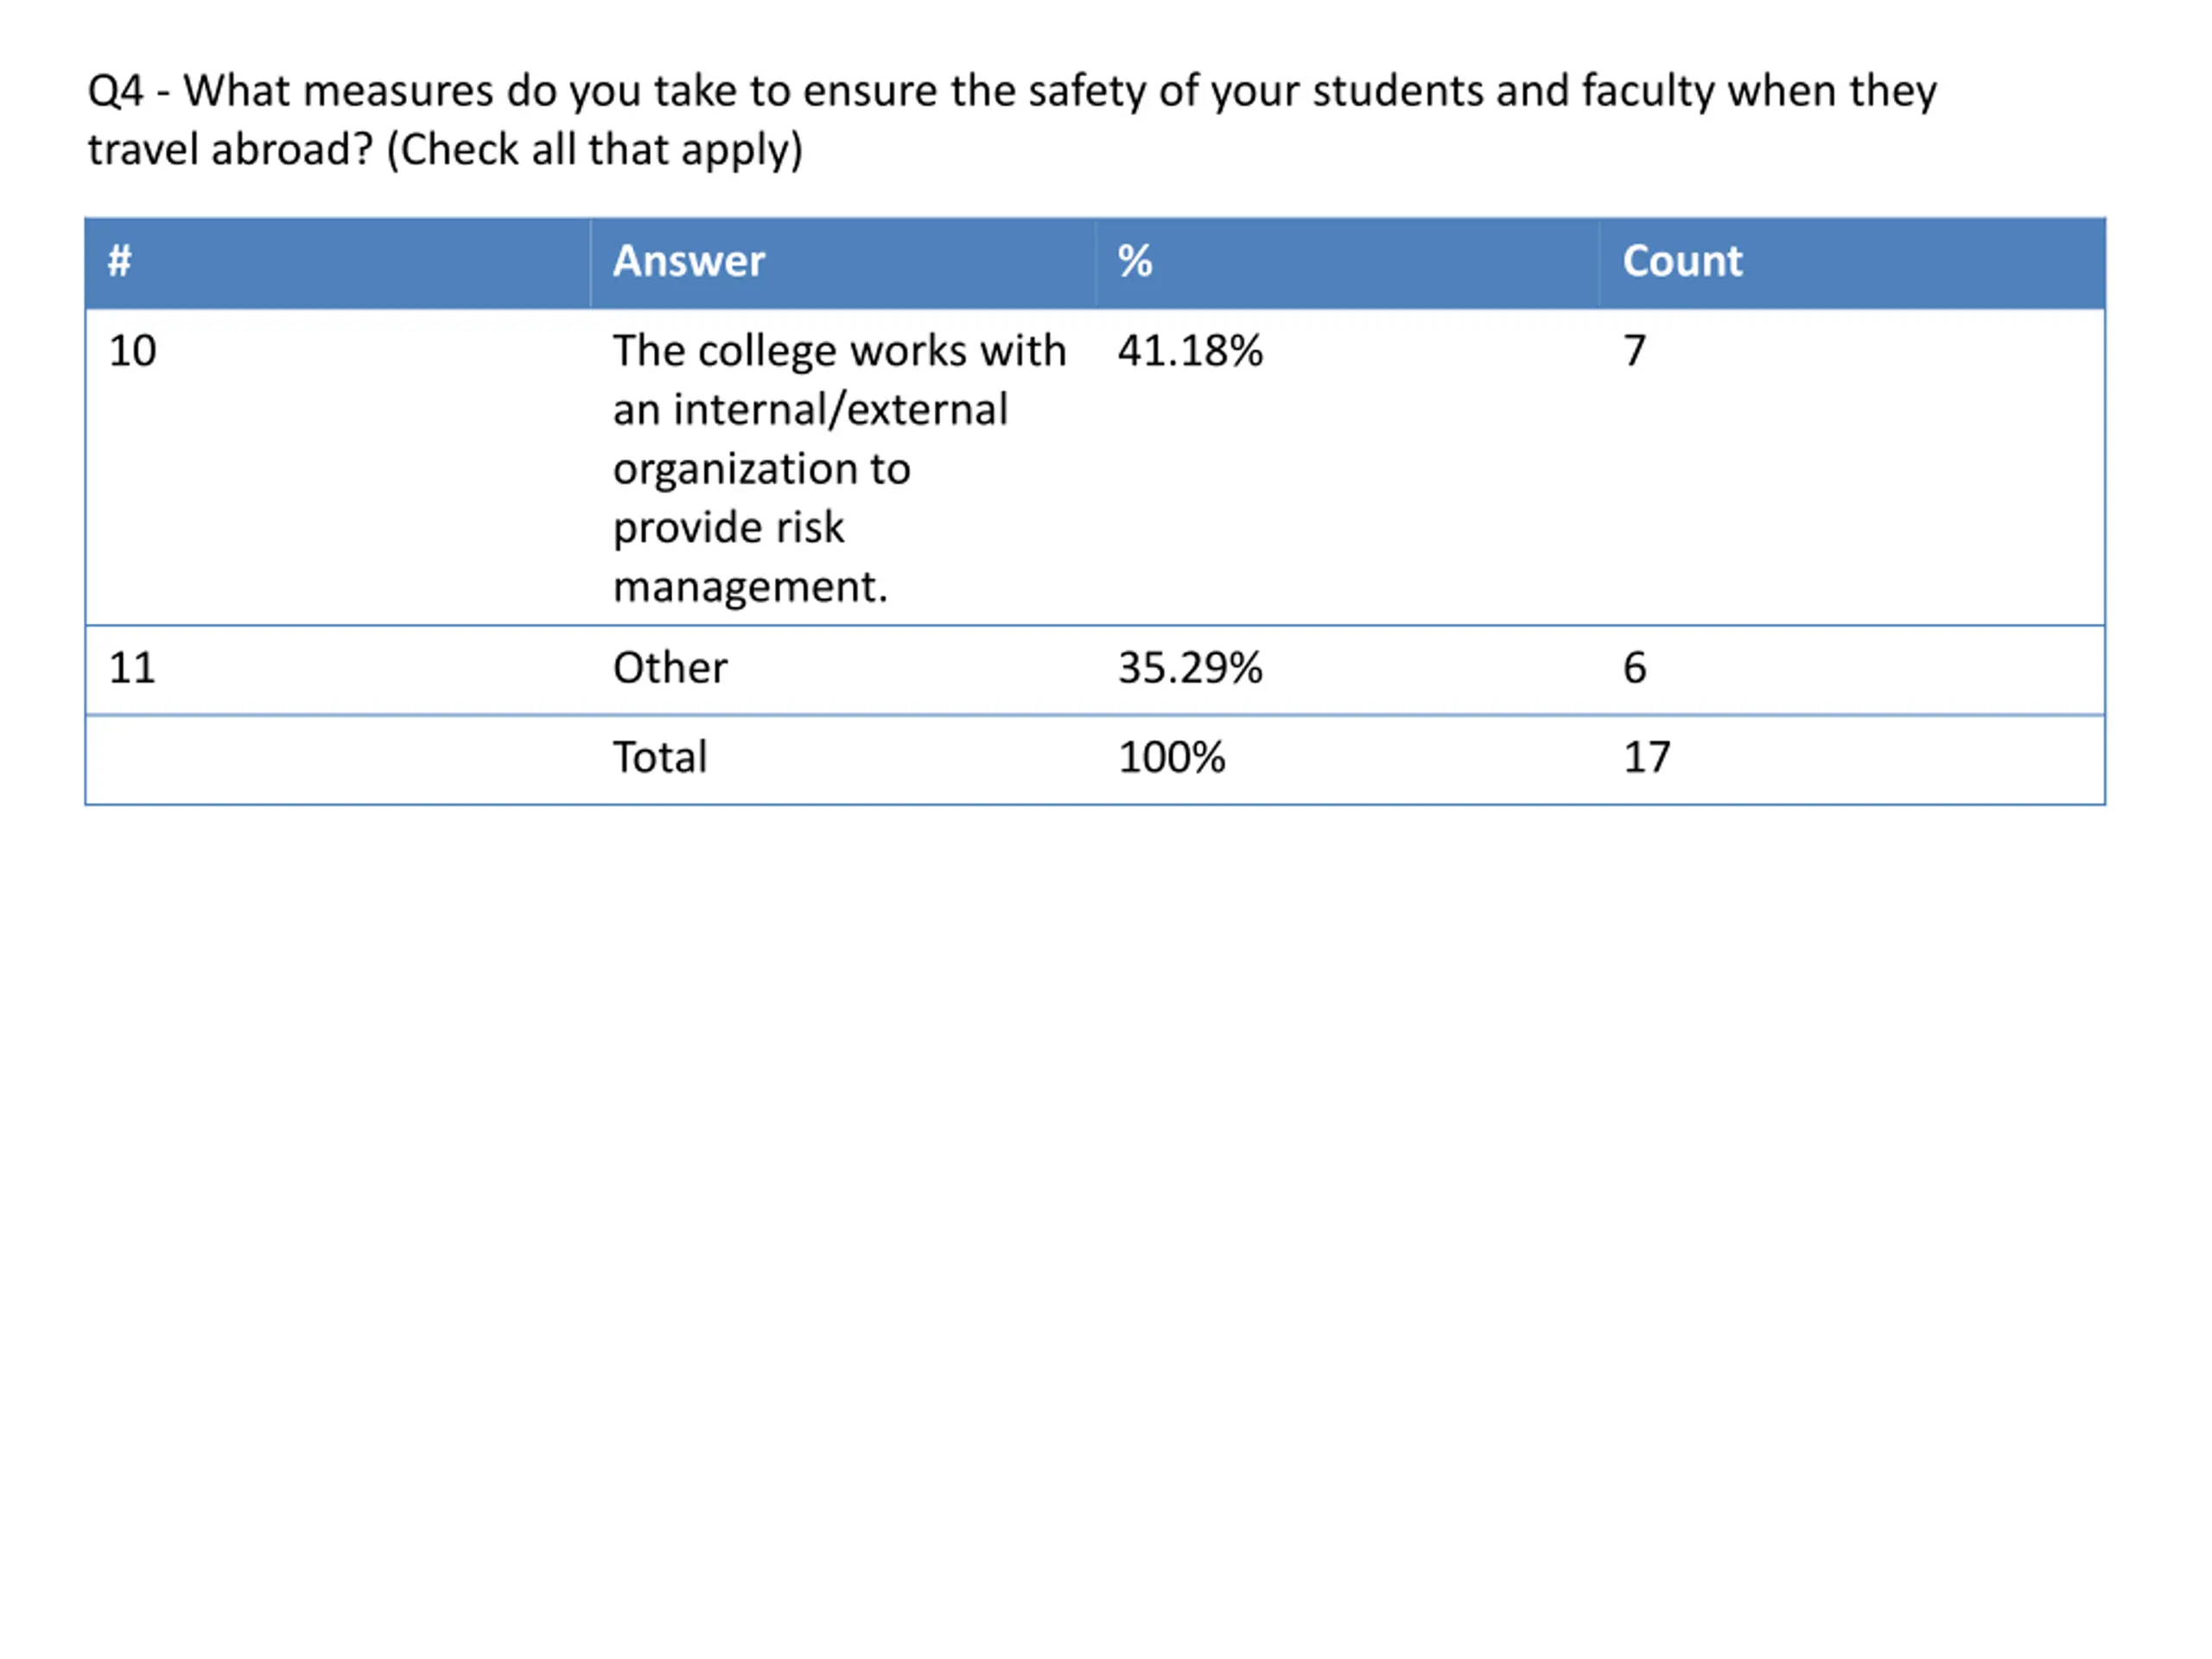This screenshot has height=1659, width=2212.
Task: Select the 'Count' column header
Action: (x=1853, y=263)
